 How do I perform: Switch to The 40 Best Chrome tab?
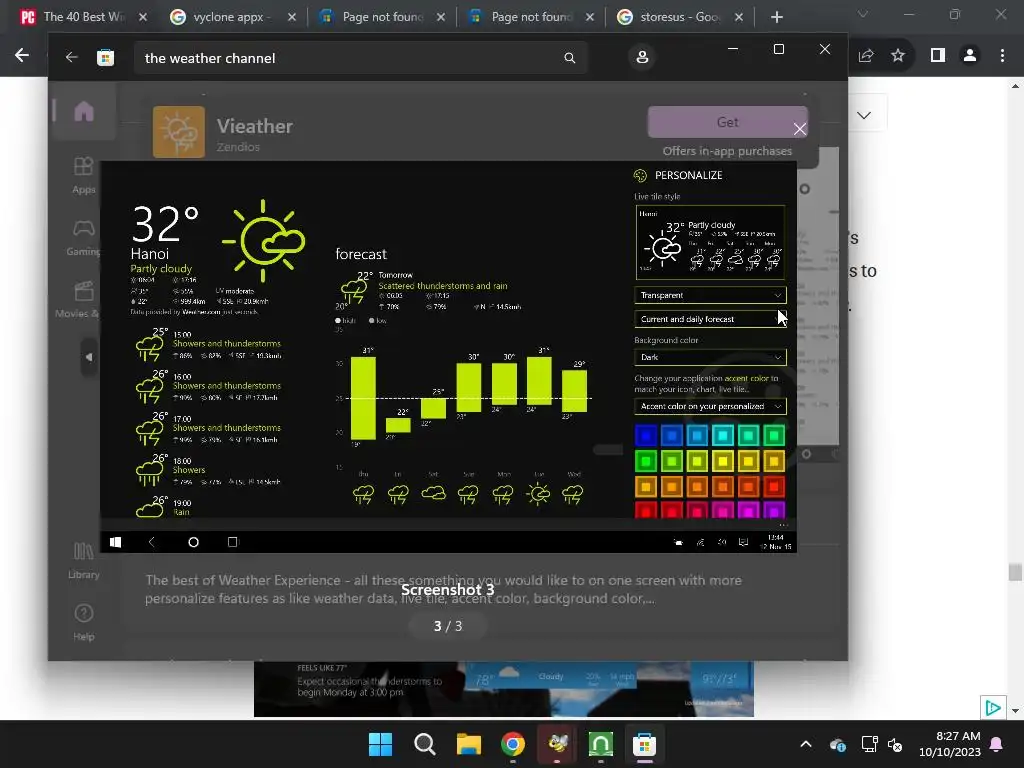83,17
